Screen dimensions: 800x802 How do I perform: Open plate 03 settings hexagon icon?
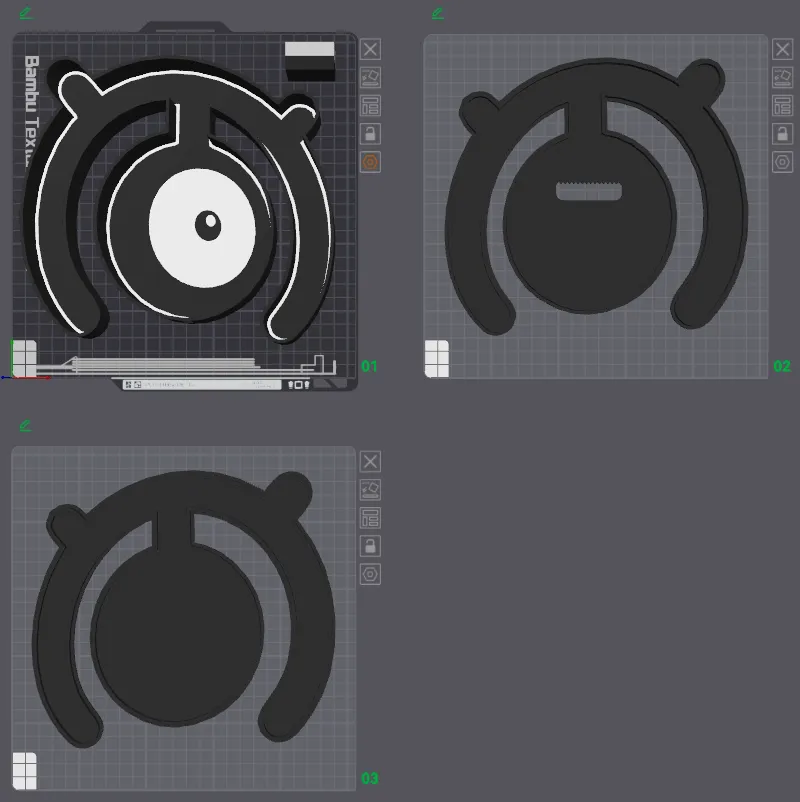pyautogui.click(x=370, y=574)
